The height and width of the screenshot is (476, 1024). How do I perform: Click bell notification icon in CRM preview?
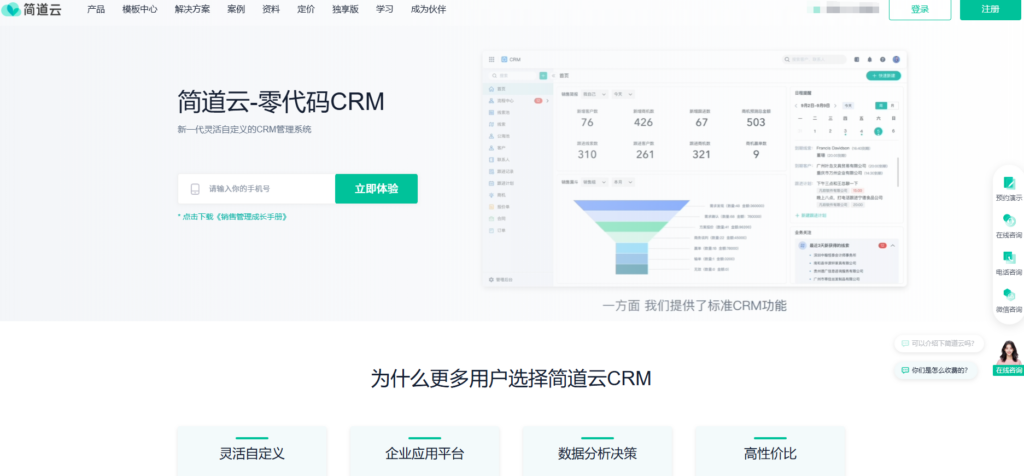(869, 59)
